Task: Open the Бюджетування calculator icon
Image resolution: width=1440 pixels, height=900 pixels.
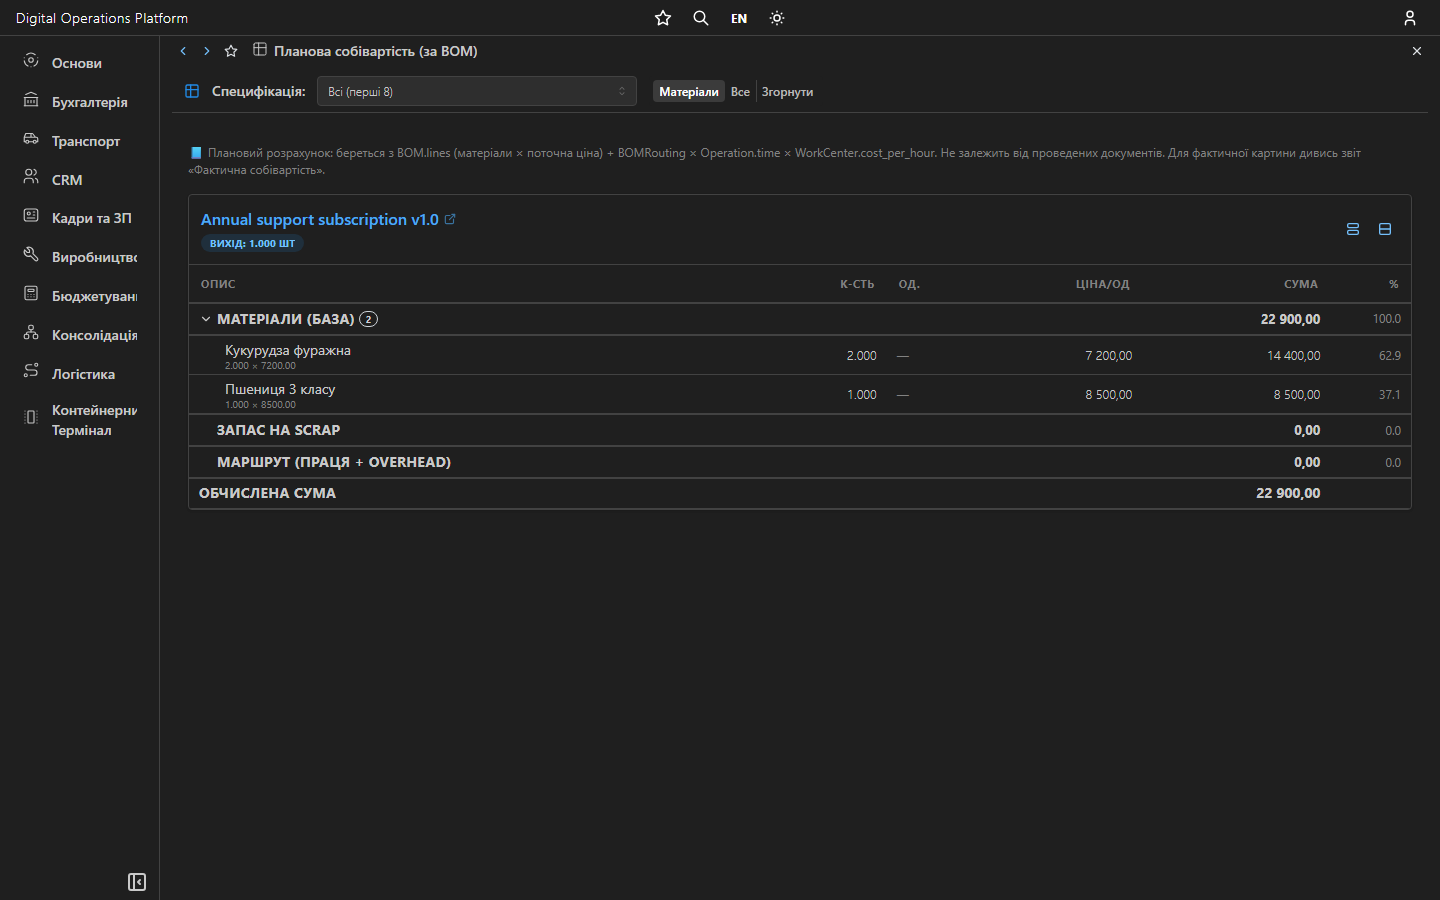Action: [x=31, y=294]
